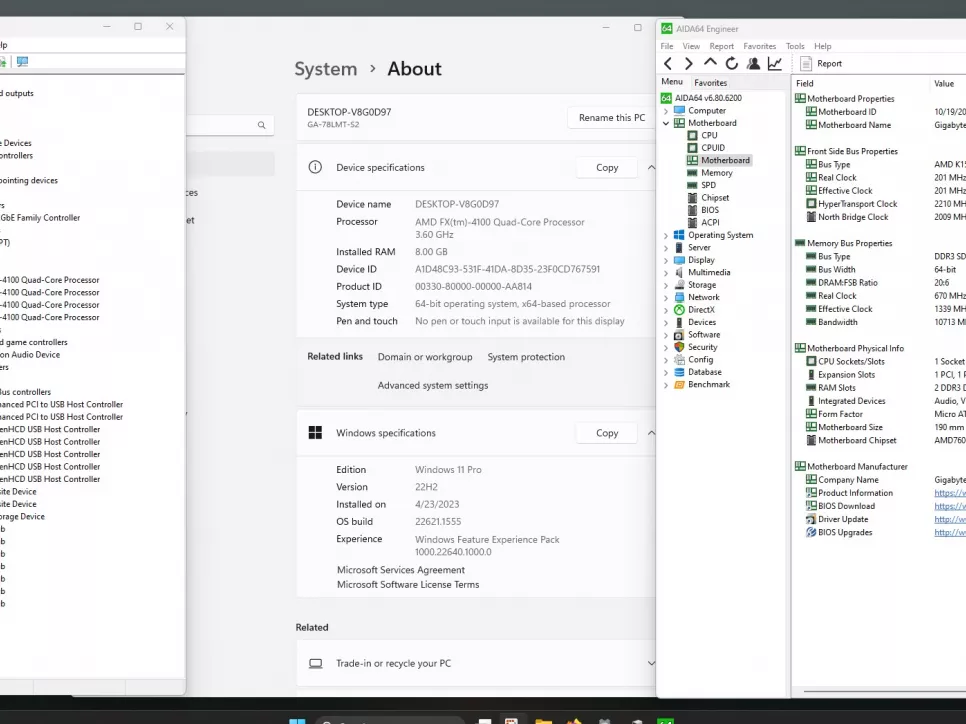Open Advanced system settings link
966x724 pixels.
click(x=433, y=386)
